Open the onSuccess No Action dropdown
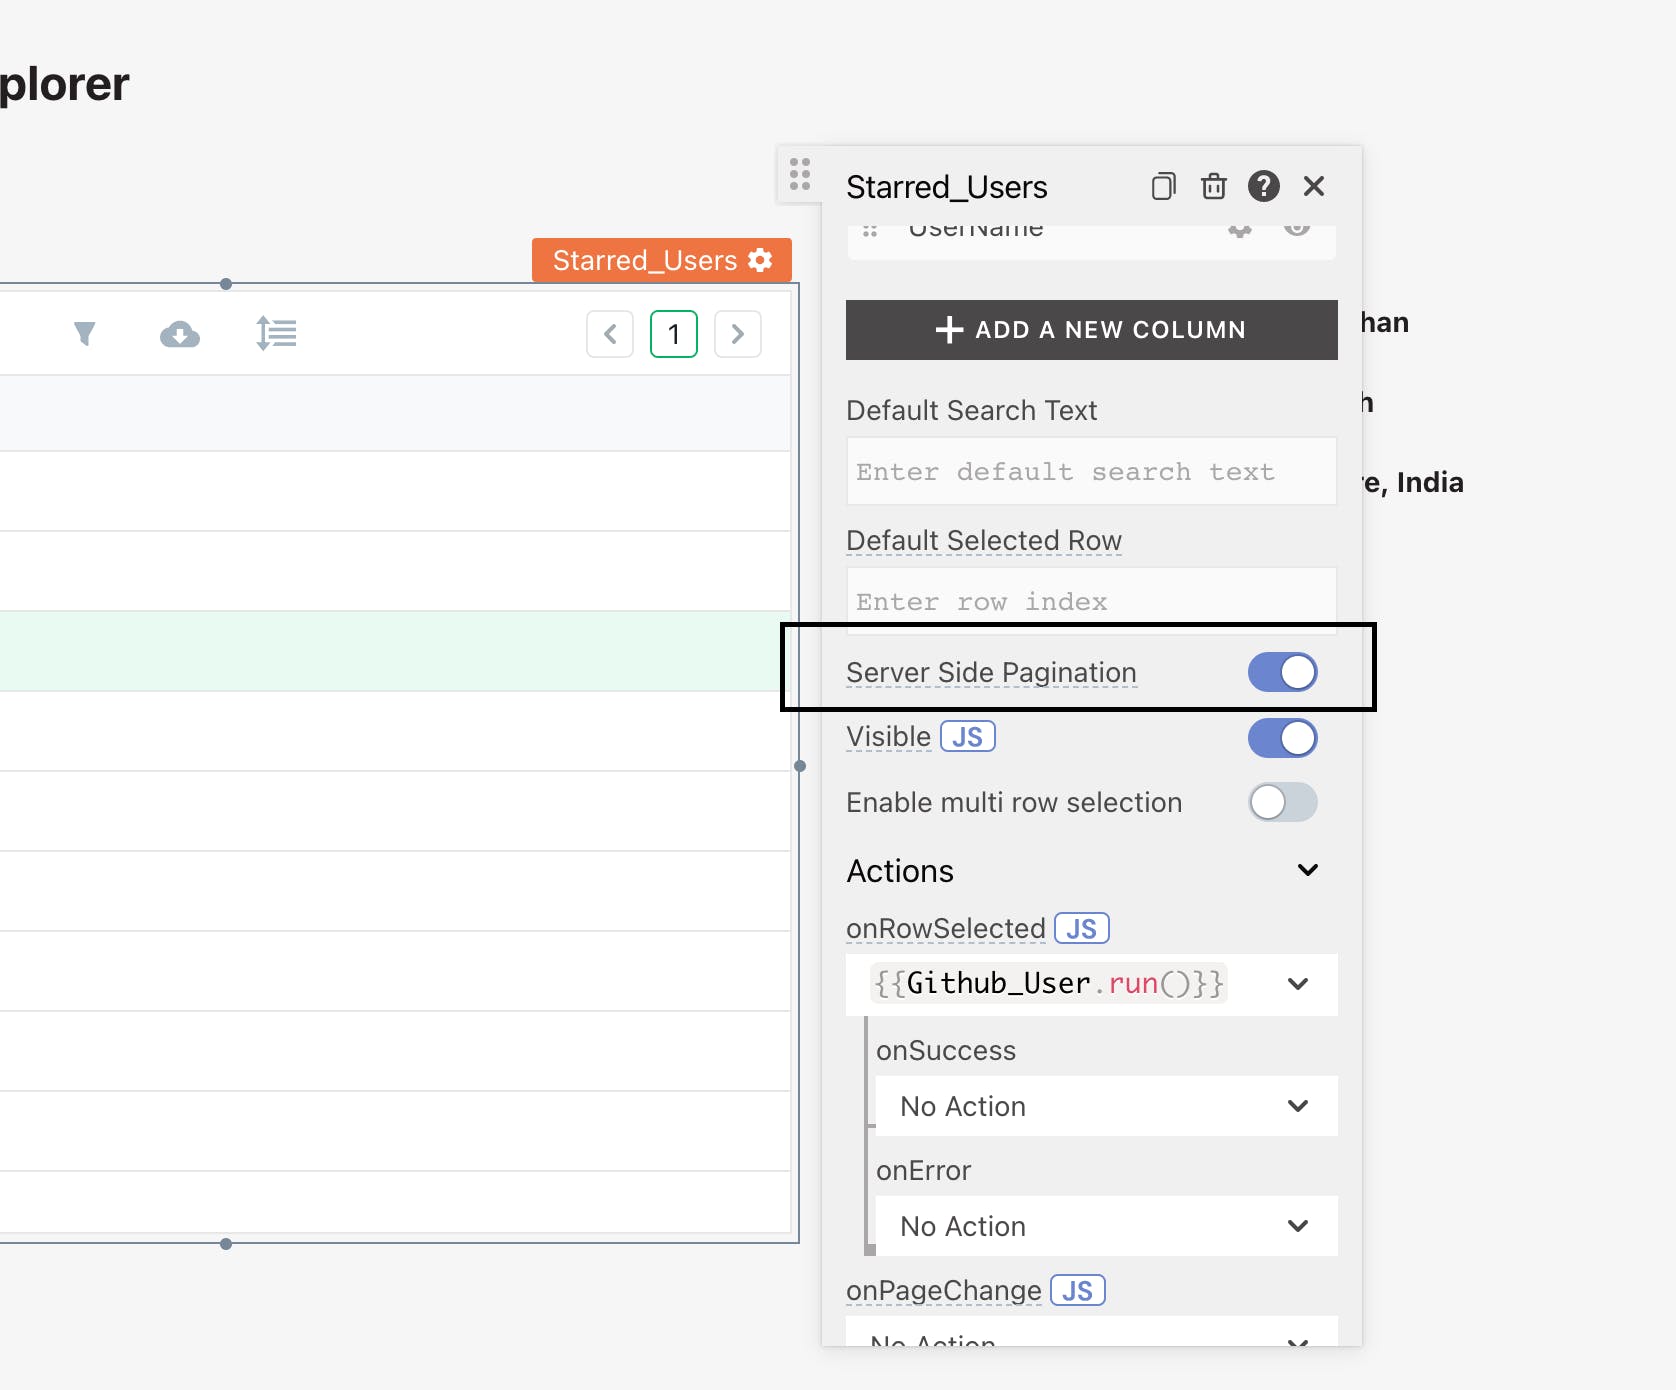 pos(1105,1106)
